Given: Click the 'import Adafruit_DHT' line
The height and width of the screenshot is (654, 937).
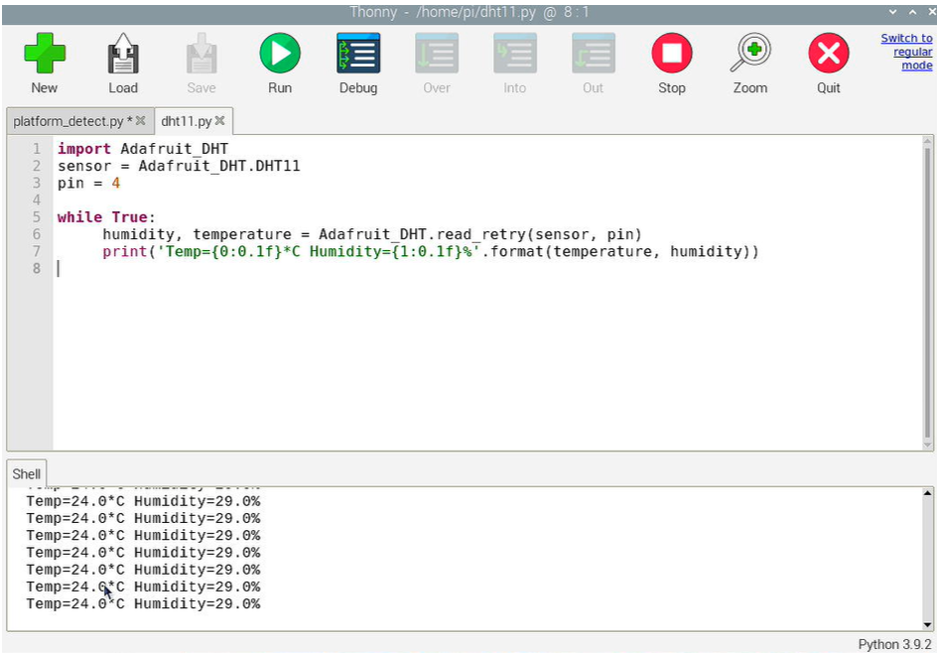Looking at the screenshot, I should coord(143,149).
